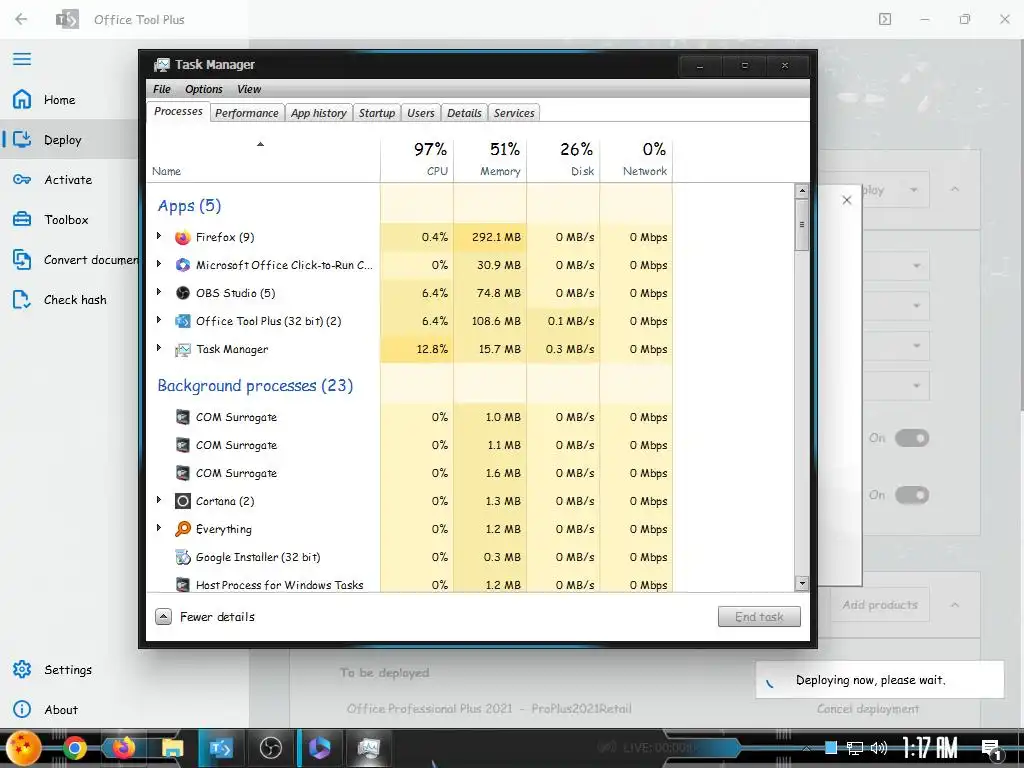
Task: Select Microsoft Office Click-to-Run process icon
Action: click(x=182, y=265)
